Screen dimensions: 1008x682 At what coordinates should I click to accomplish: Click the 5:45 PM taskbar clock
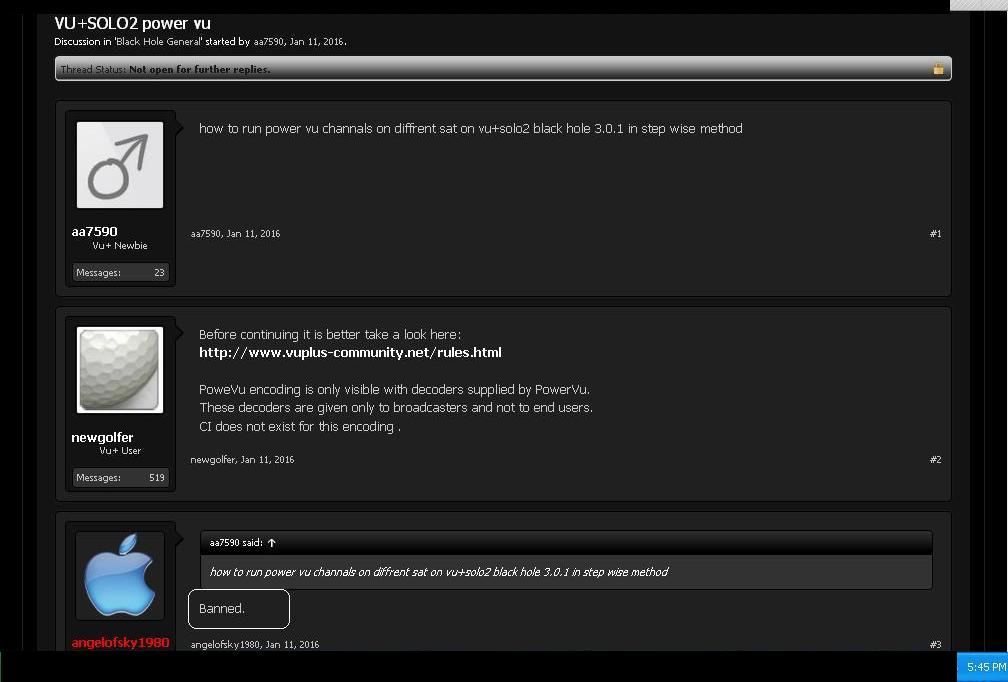(x=985, y=667)
